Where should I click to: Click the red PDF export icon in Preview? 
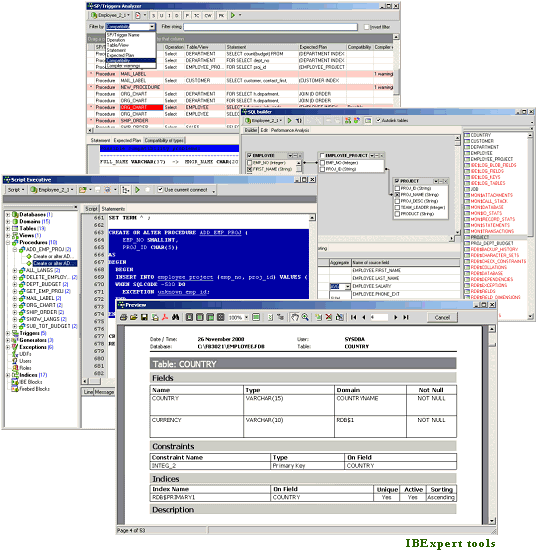(165, 318)
